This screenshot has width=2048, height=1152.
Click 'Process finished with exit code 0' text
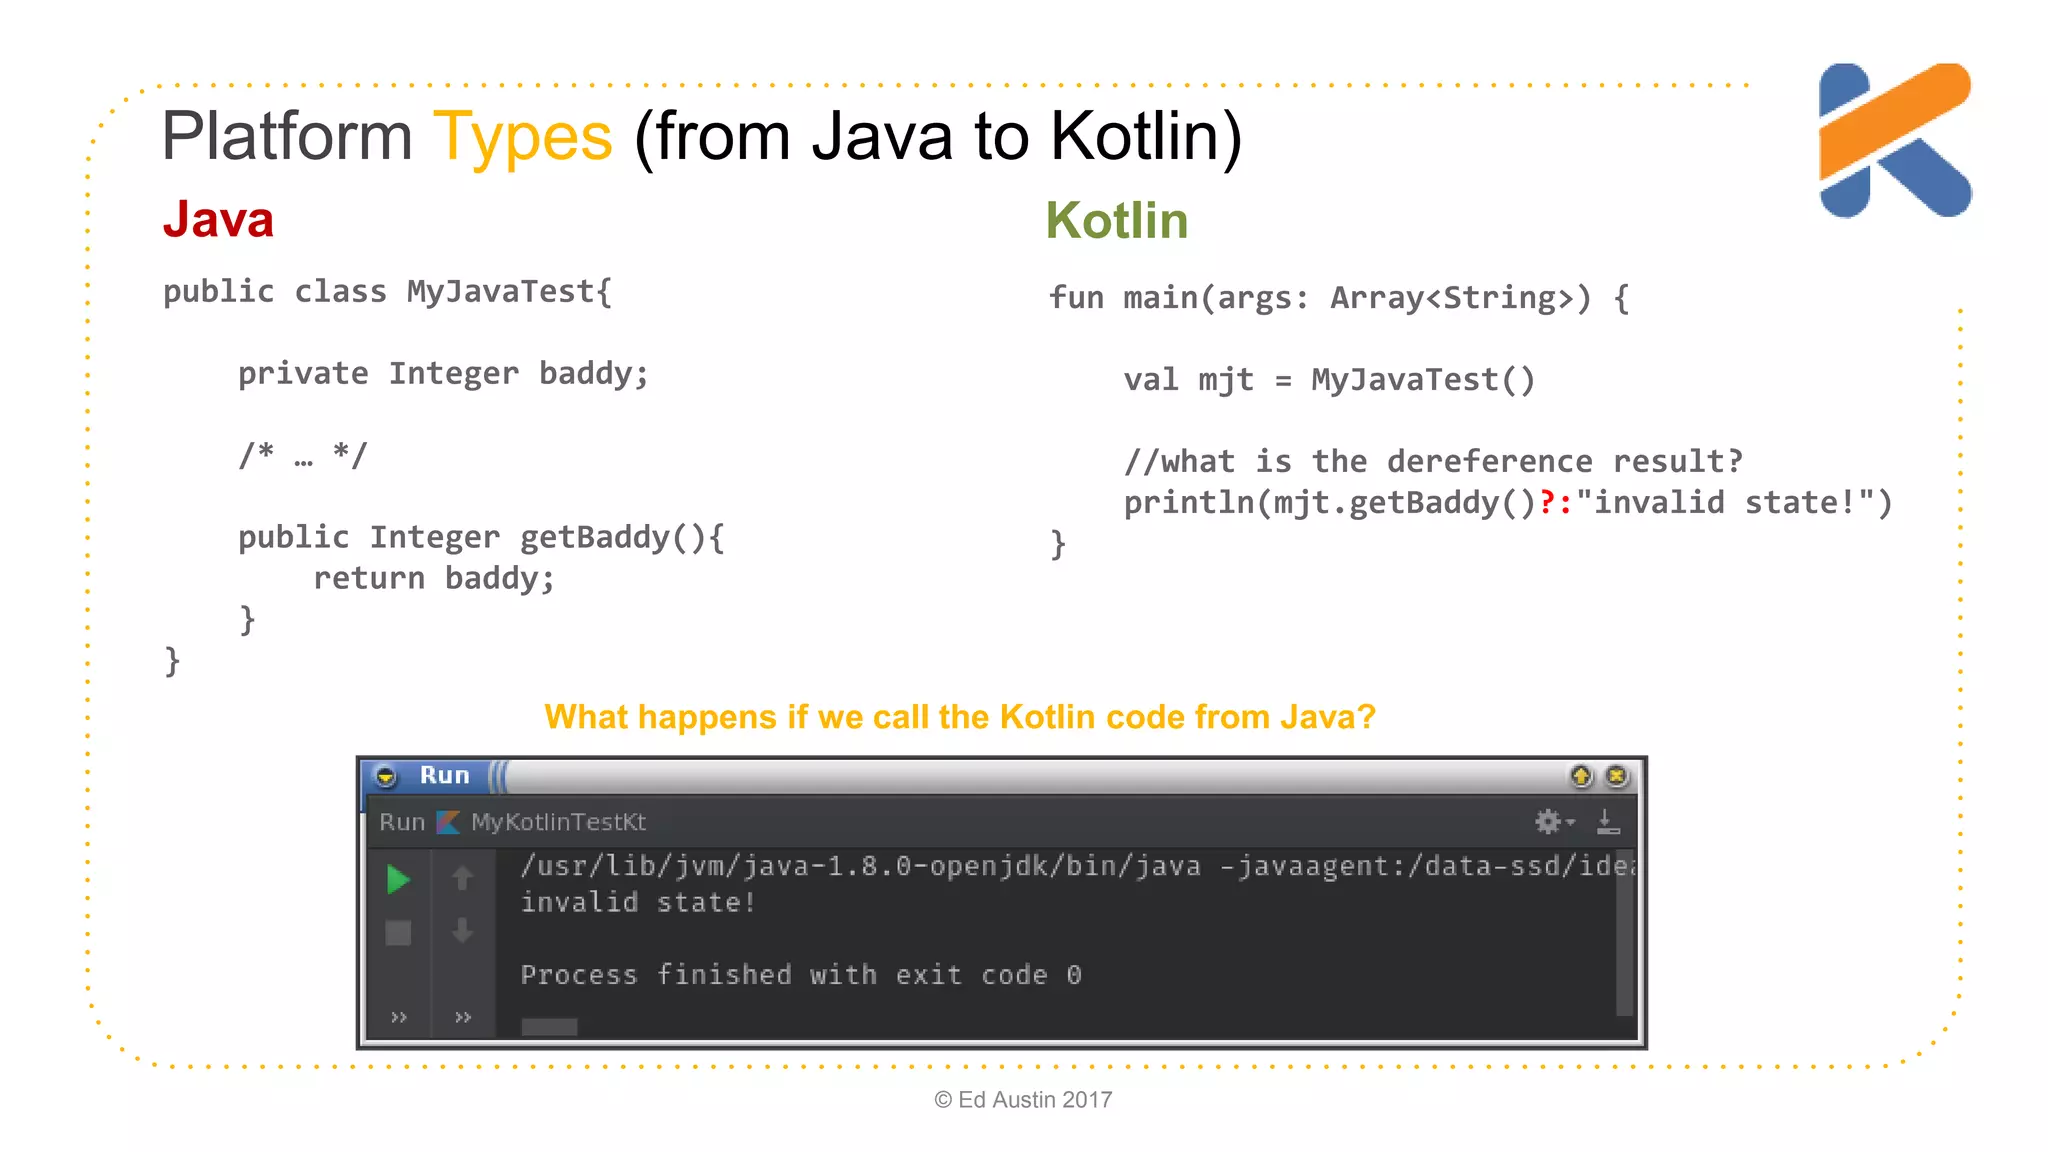[x=800, y=975]
